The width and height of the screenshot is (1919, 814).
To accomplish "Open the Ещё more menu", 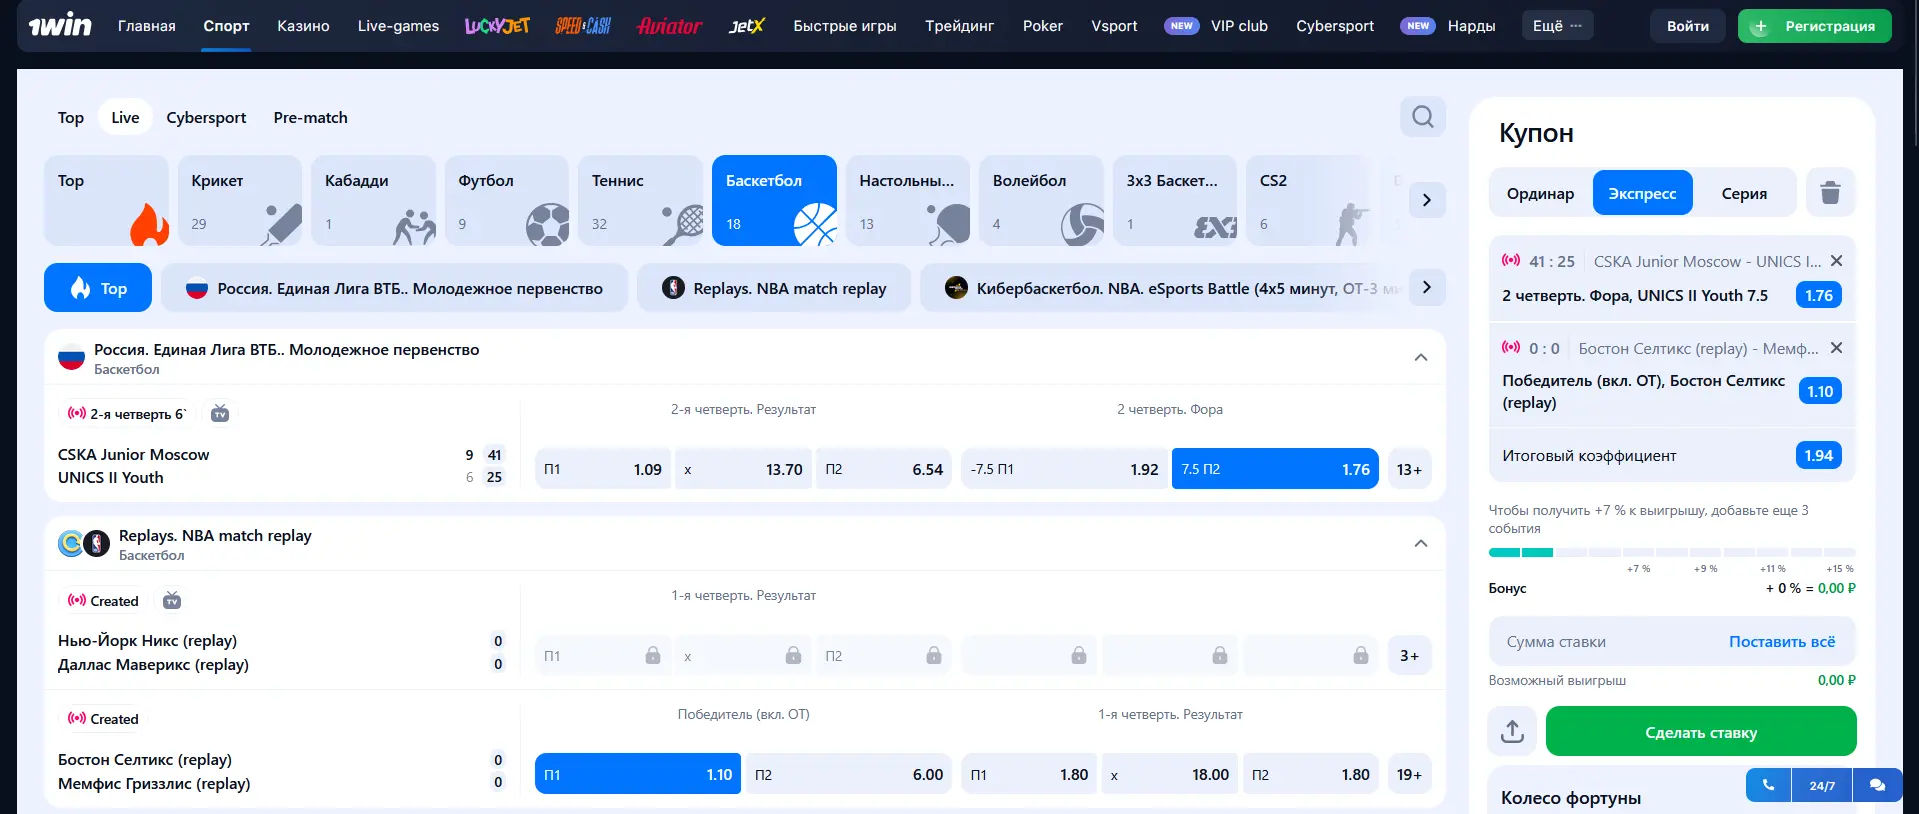I will (1557, 26).
